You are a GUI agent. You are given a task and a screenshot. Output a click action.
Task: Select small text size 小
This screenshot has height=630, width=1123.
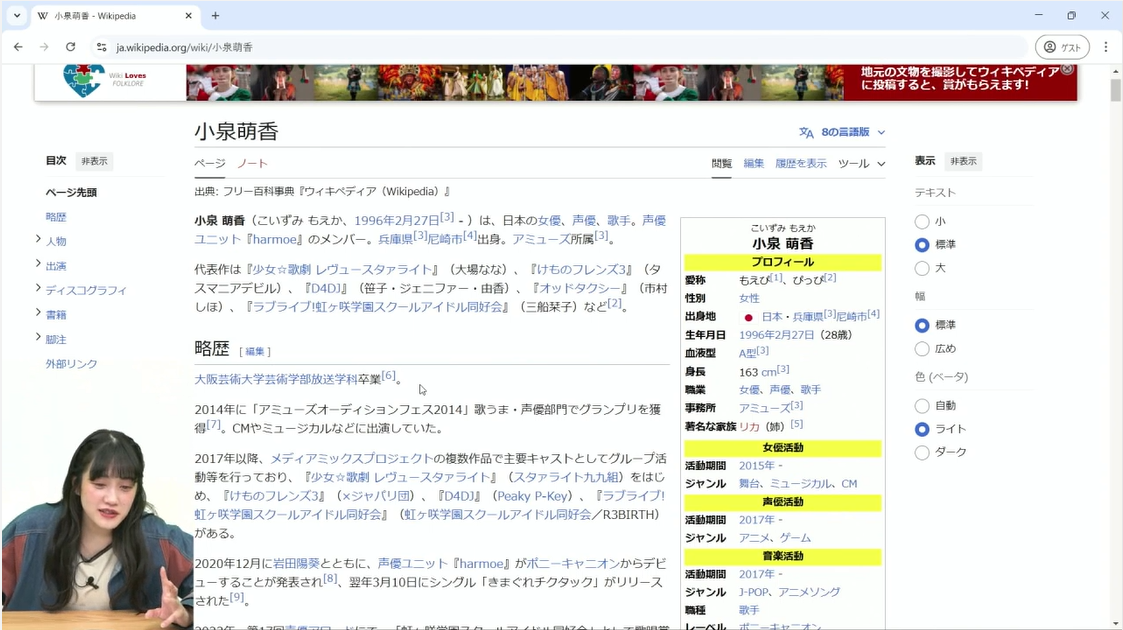(922, 222)
